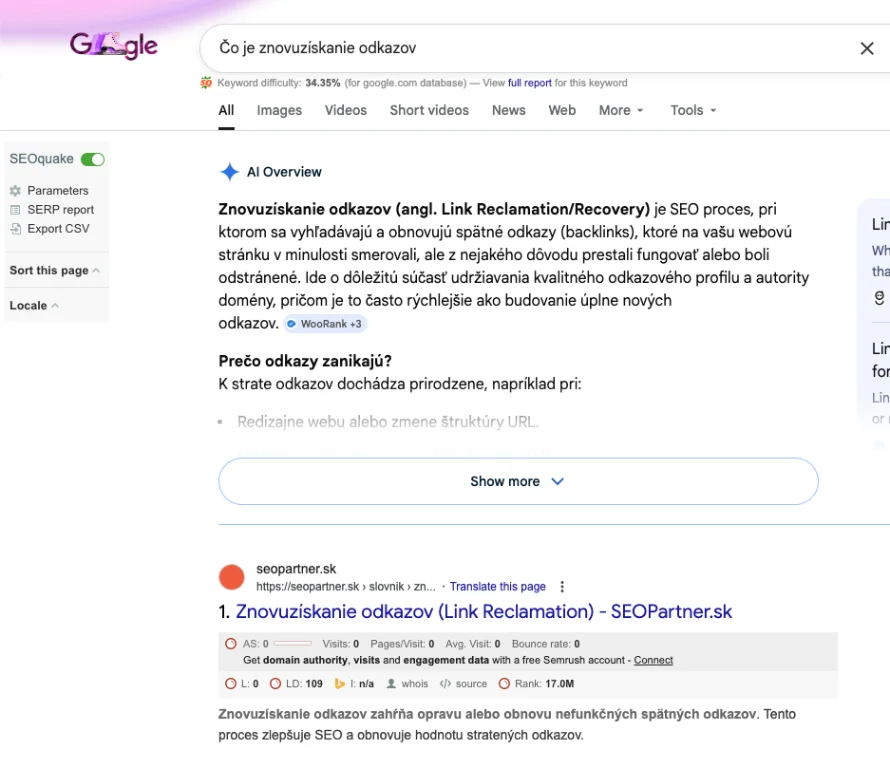The image size is (890, 768).
Task: Click the Authority Score bar
Action: [292, 645]
